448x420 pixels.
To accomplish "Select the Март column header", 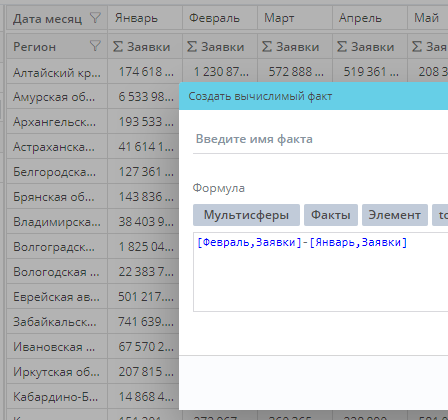I will pos(295,18).
